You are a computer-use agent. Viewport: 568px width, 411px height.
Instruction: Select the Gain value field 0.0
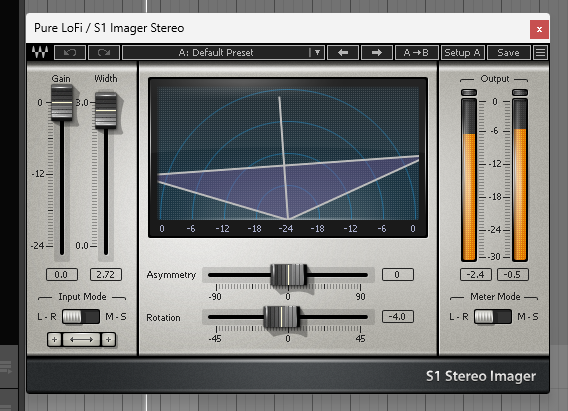point(62,274)
